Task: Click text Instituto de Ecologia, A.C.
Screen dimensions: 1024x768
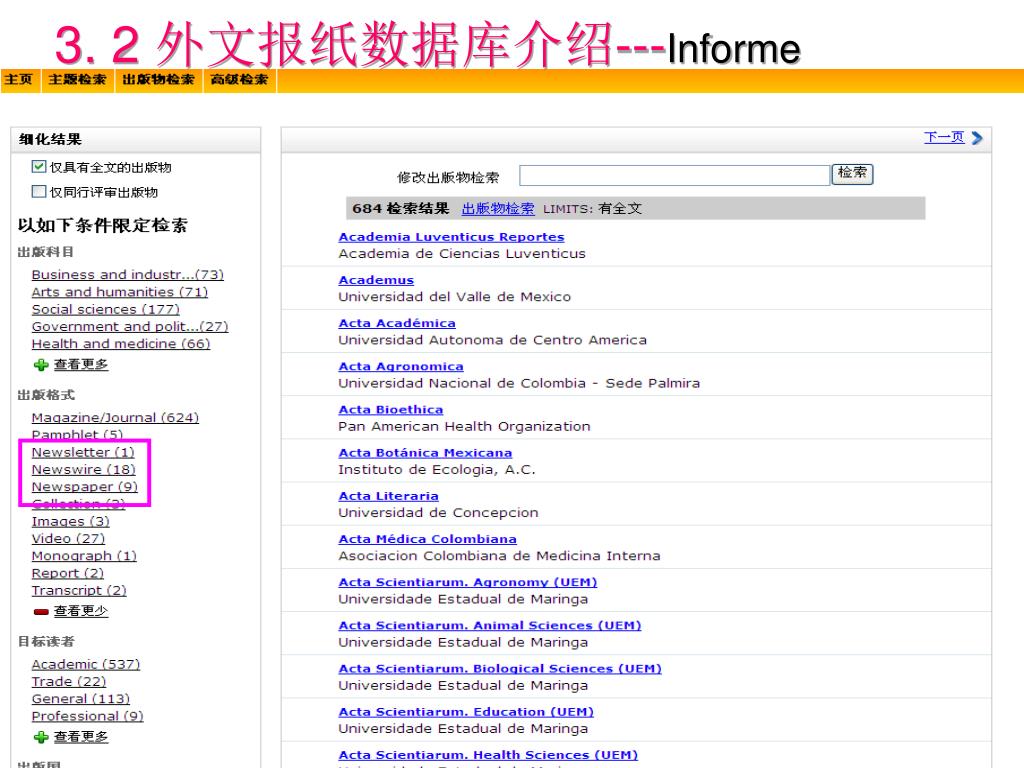Action: (437, 470)
